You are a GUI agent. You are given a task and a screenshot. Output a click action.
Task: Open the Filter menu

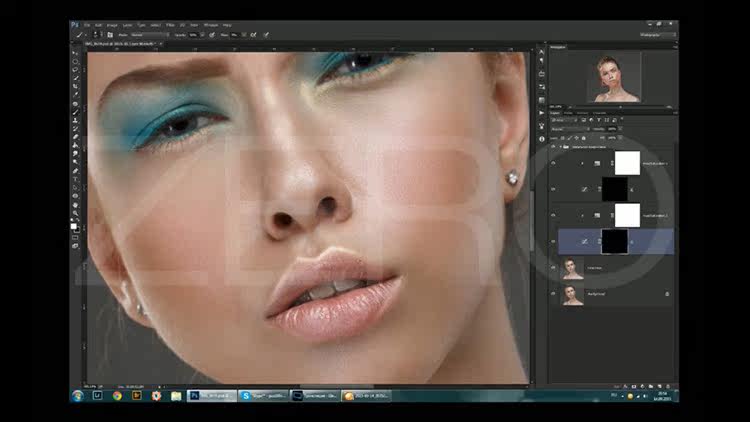[x=170, y=25]
